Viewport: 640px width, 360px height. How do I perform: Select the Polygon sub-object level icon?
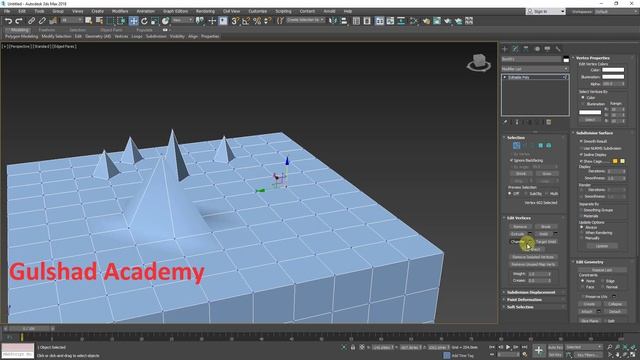pos(540,146)
